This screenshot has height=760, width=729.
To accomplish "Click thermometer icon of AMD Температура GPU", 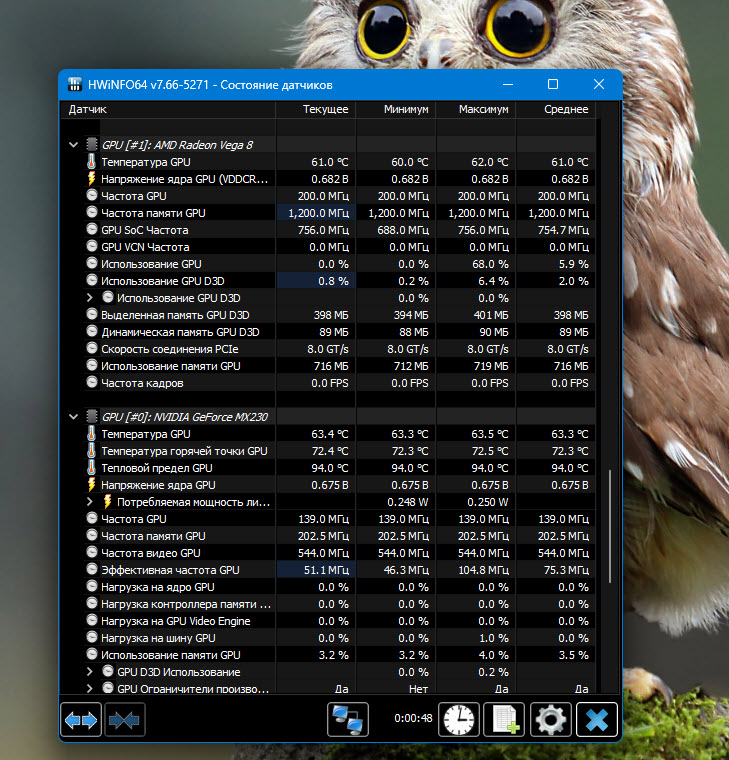I will (91, 161).
